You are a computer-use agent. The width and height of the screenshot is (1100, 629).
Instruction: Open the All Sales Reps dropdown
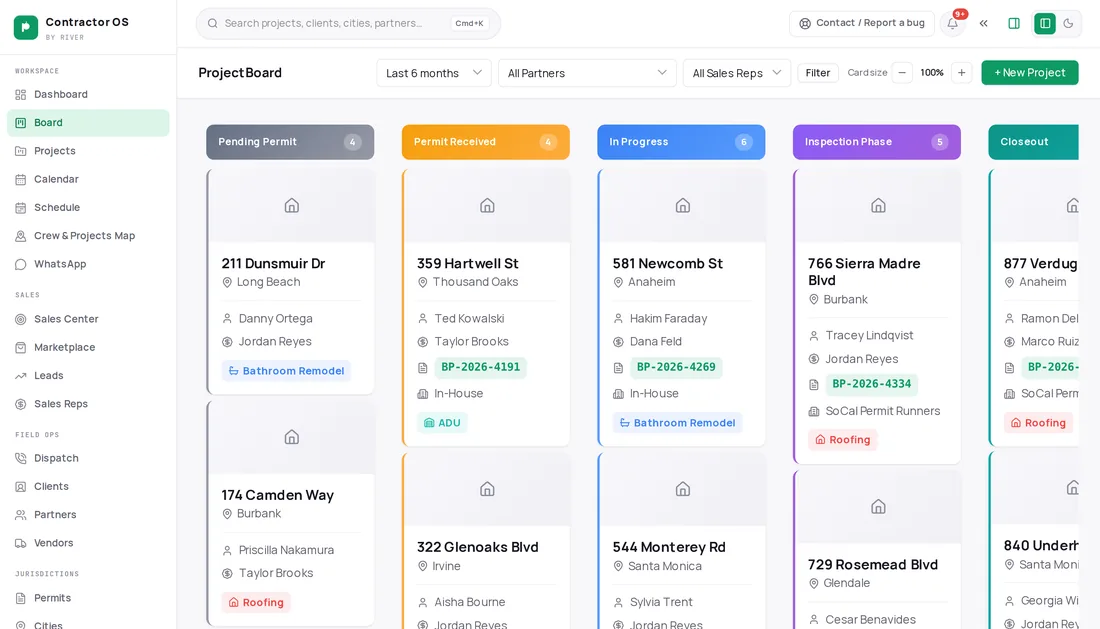click(737, 73)
